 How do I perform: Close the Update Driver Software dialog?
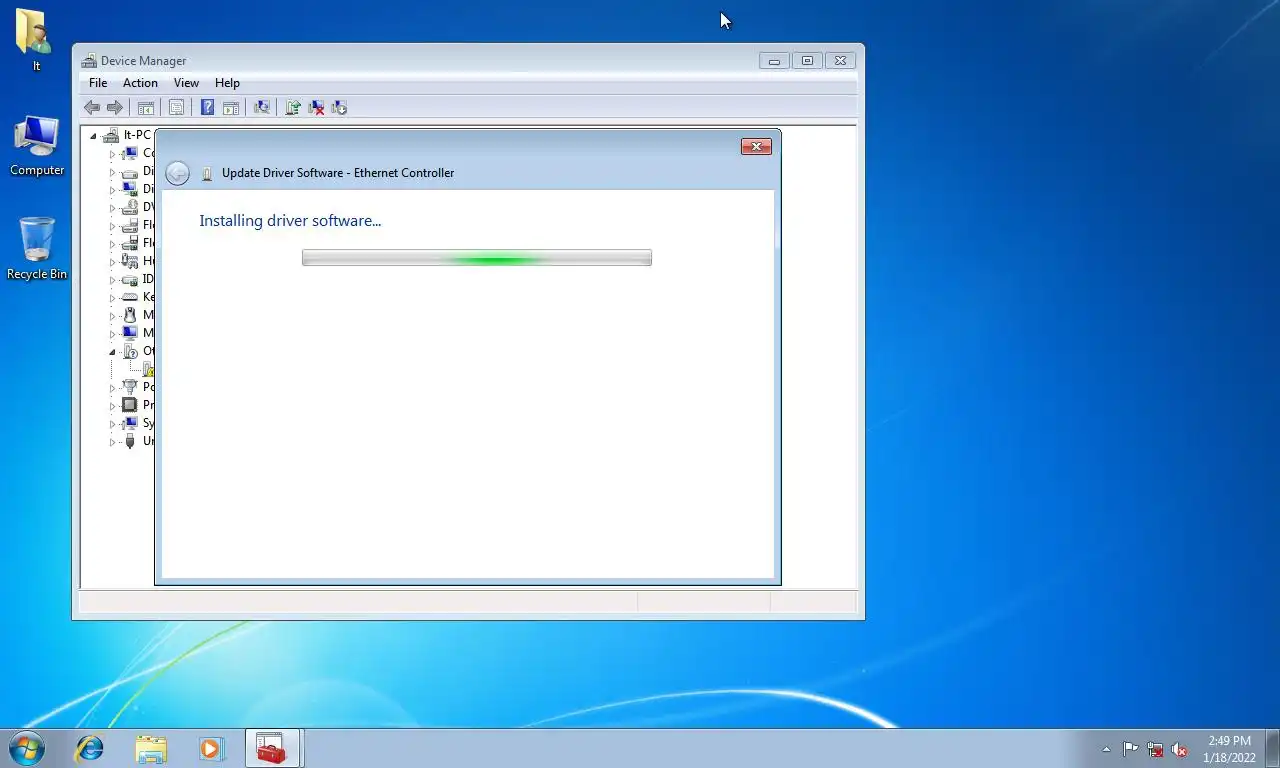[756, 147]
